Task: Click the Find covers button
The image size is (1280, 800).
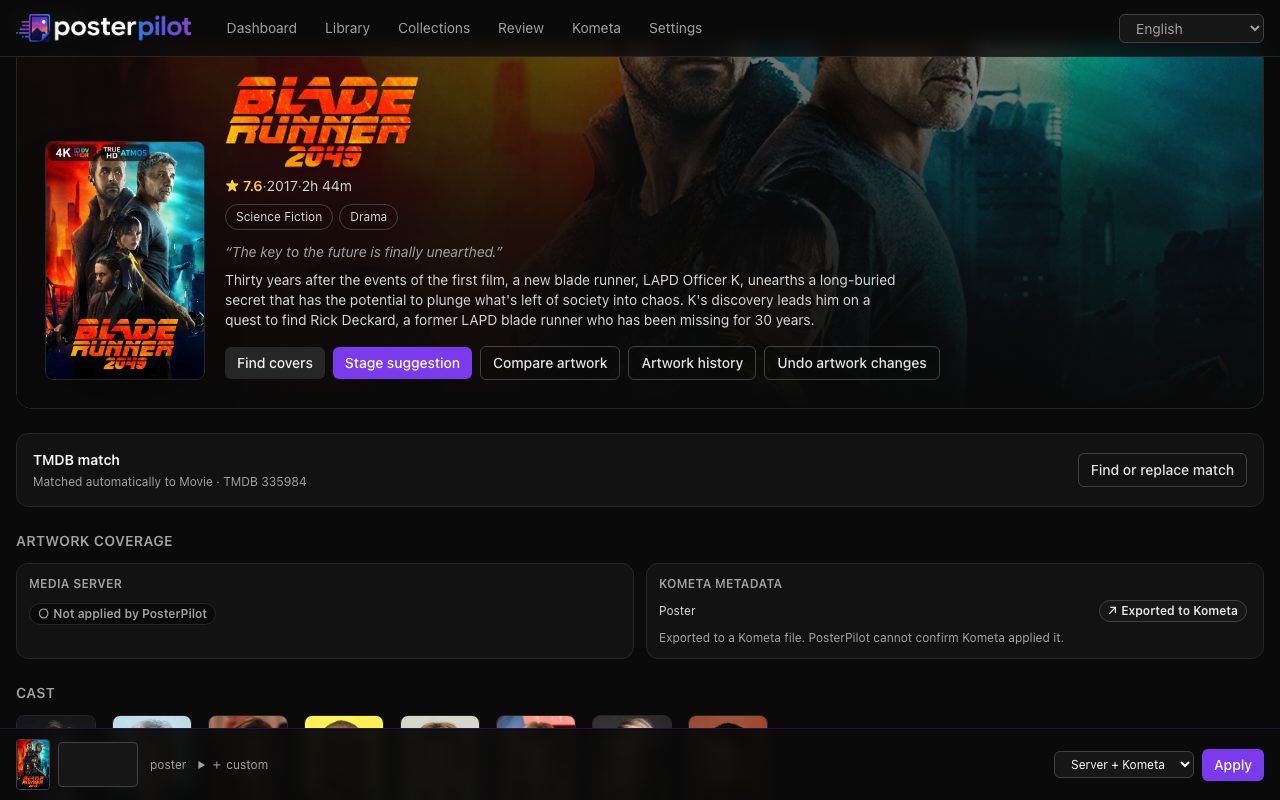Action: click(x=275, y=363)
